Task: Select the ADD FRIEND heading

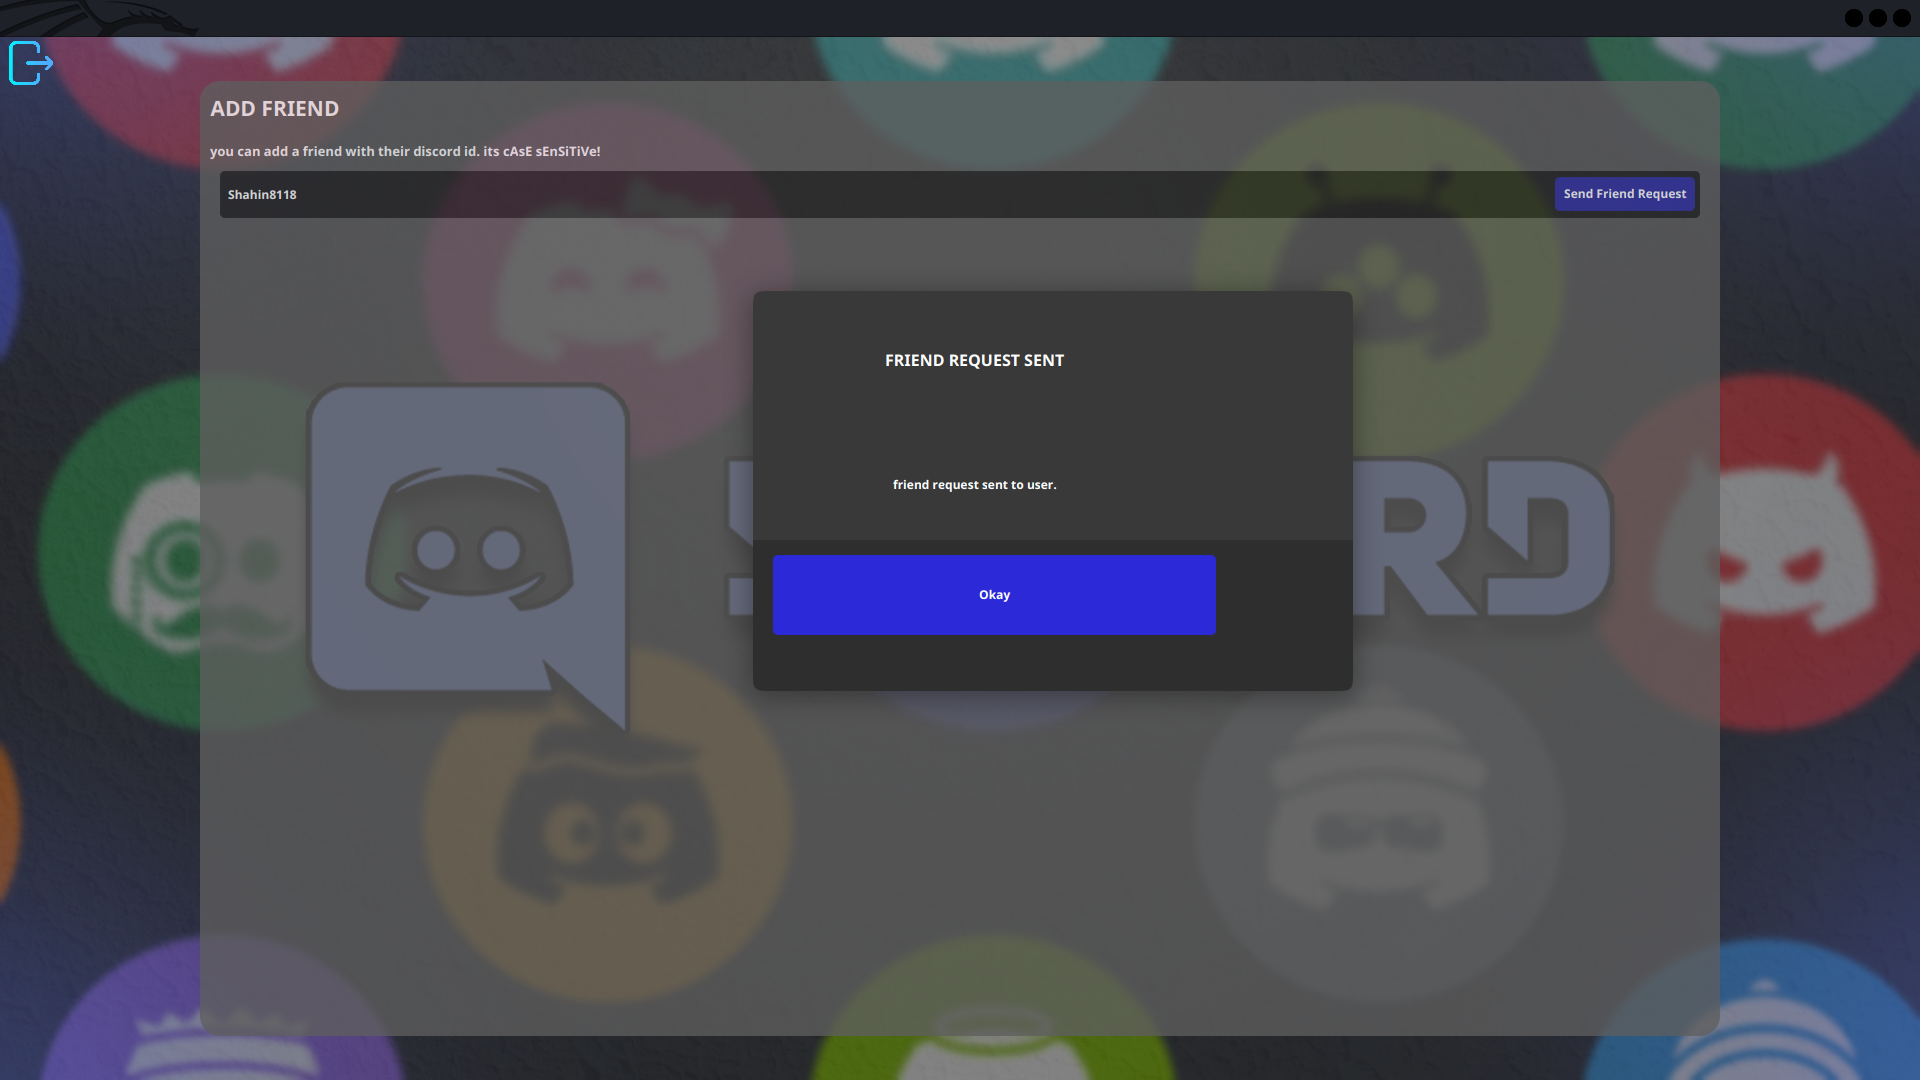Action: click(274, 108)
